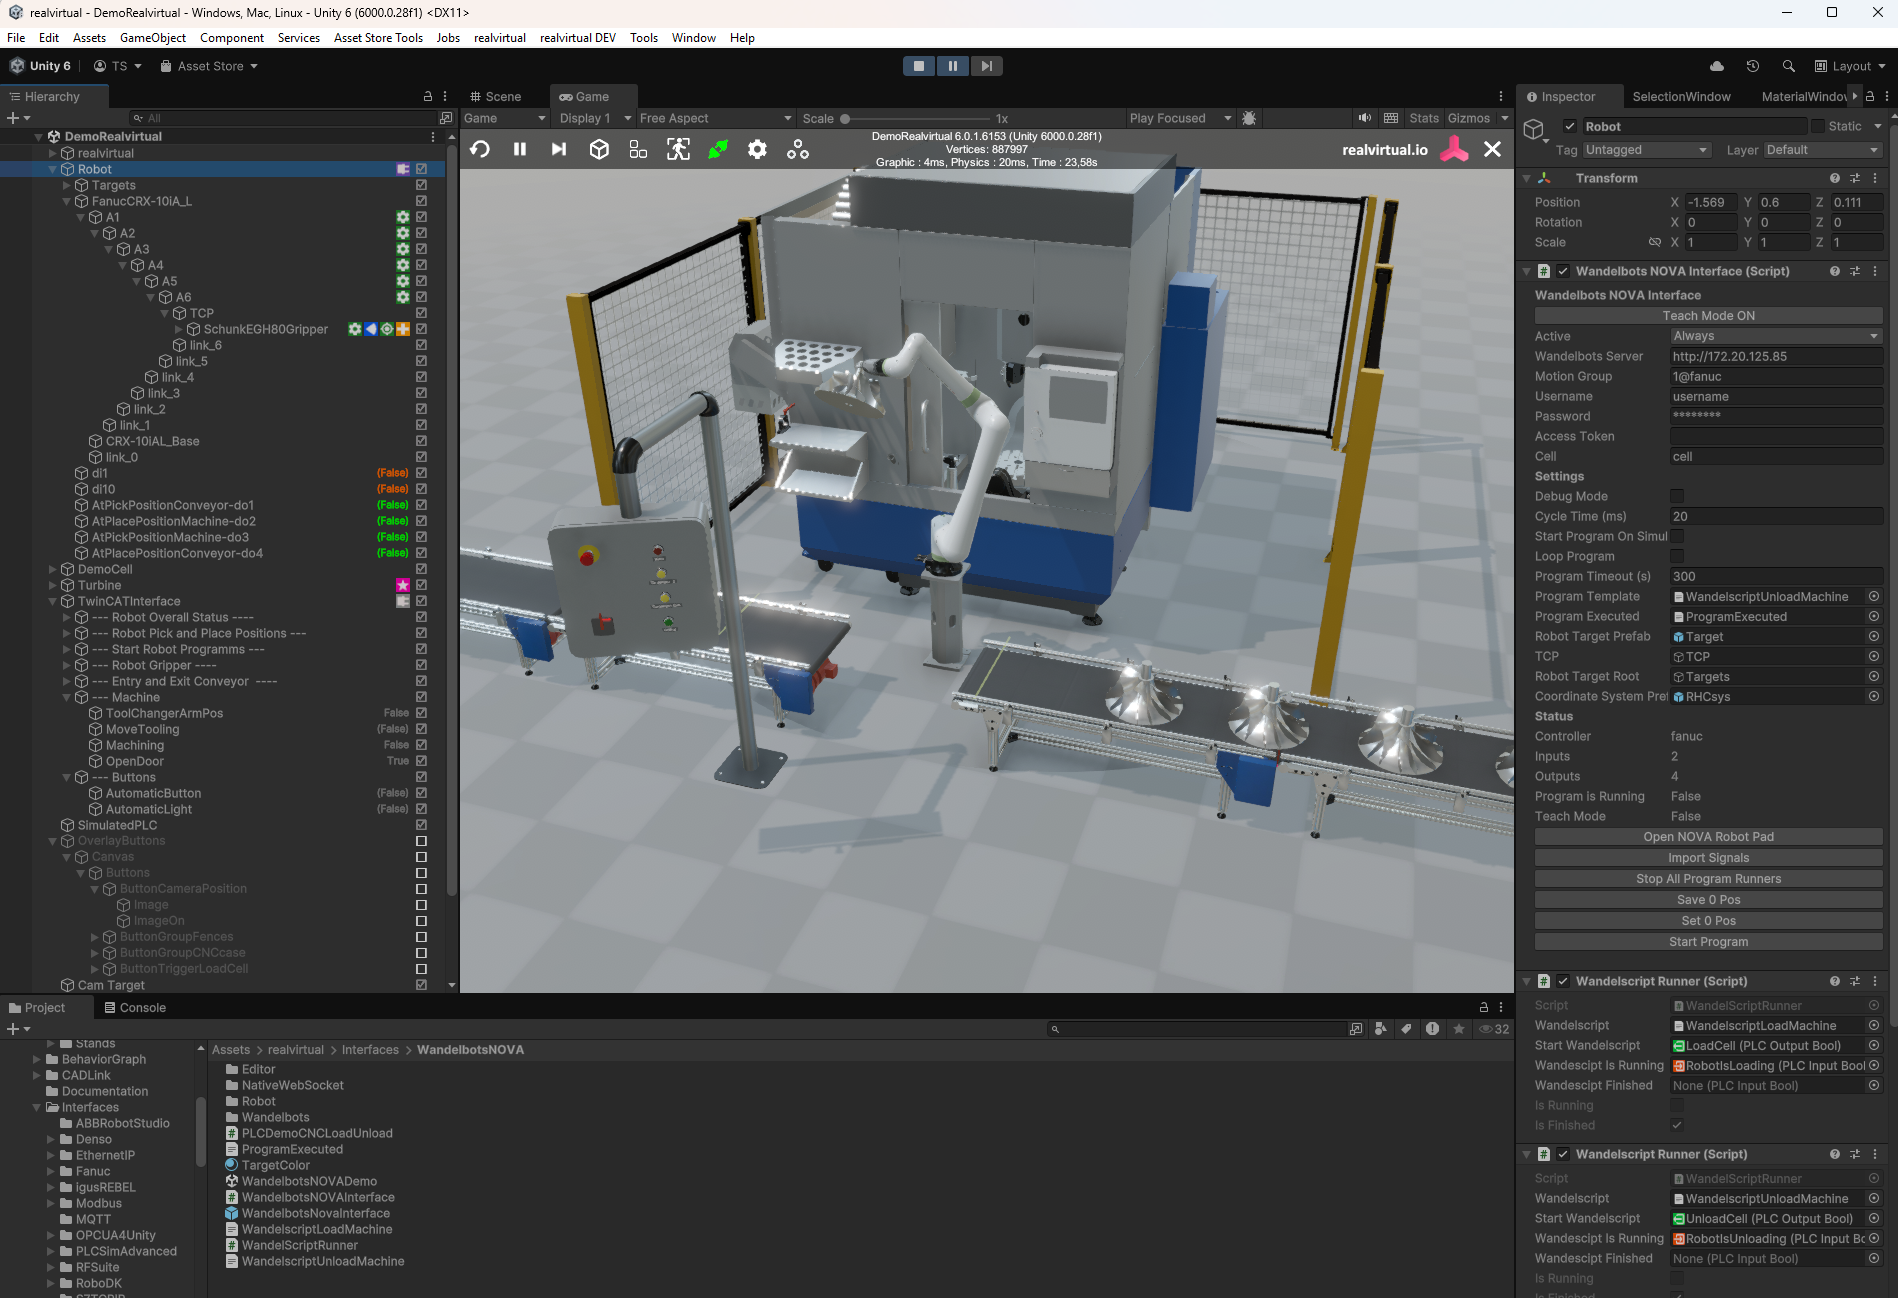This screenshot has height=1298, width=1898.
Task: Switch to the Scene tab
Action: coord(497,97)
